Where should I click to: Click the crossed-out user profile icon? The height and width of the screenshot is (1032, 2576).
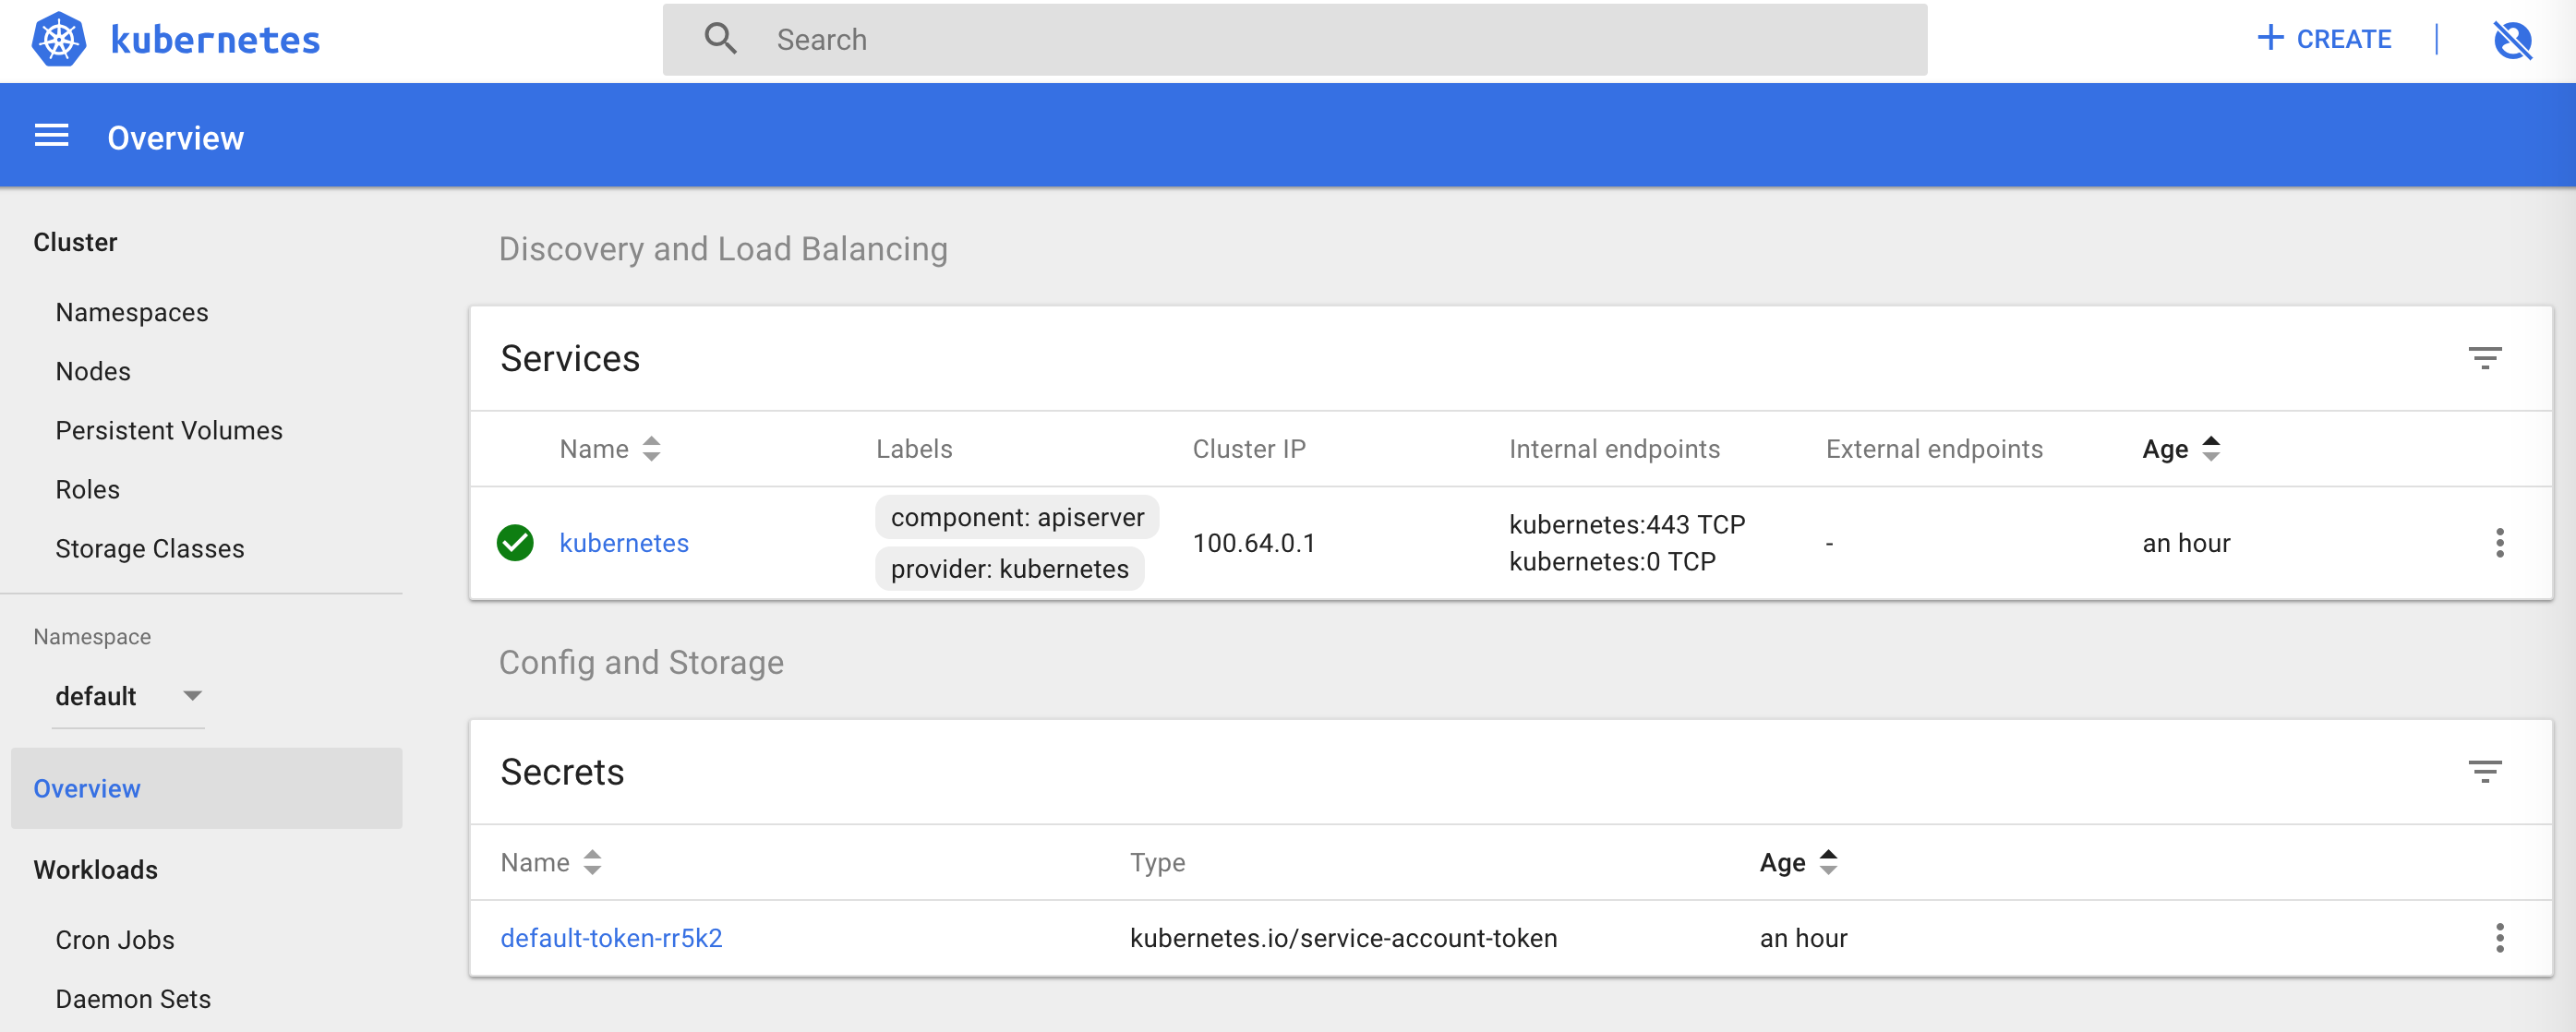(2512, 40)
